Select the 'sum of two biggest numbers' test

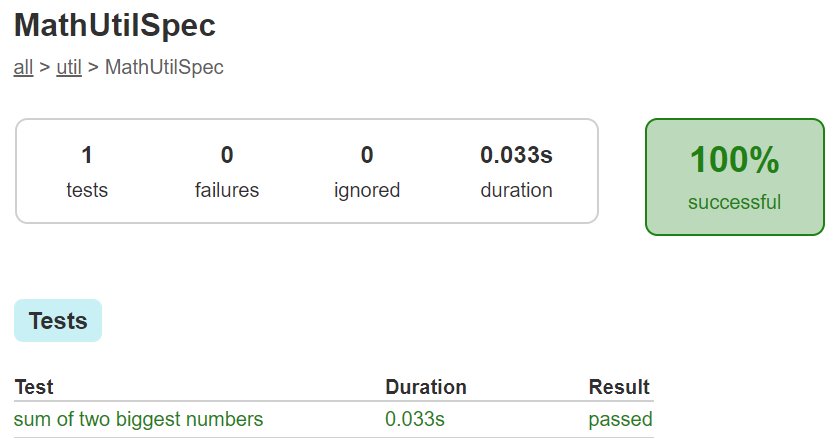[x=139, y=419]
